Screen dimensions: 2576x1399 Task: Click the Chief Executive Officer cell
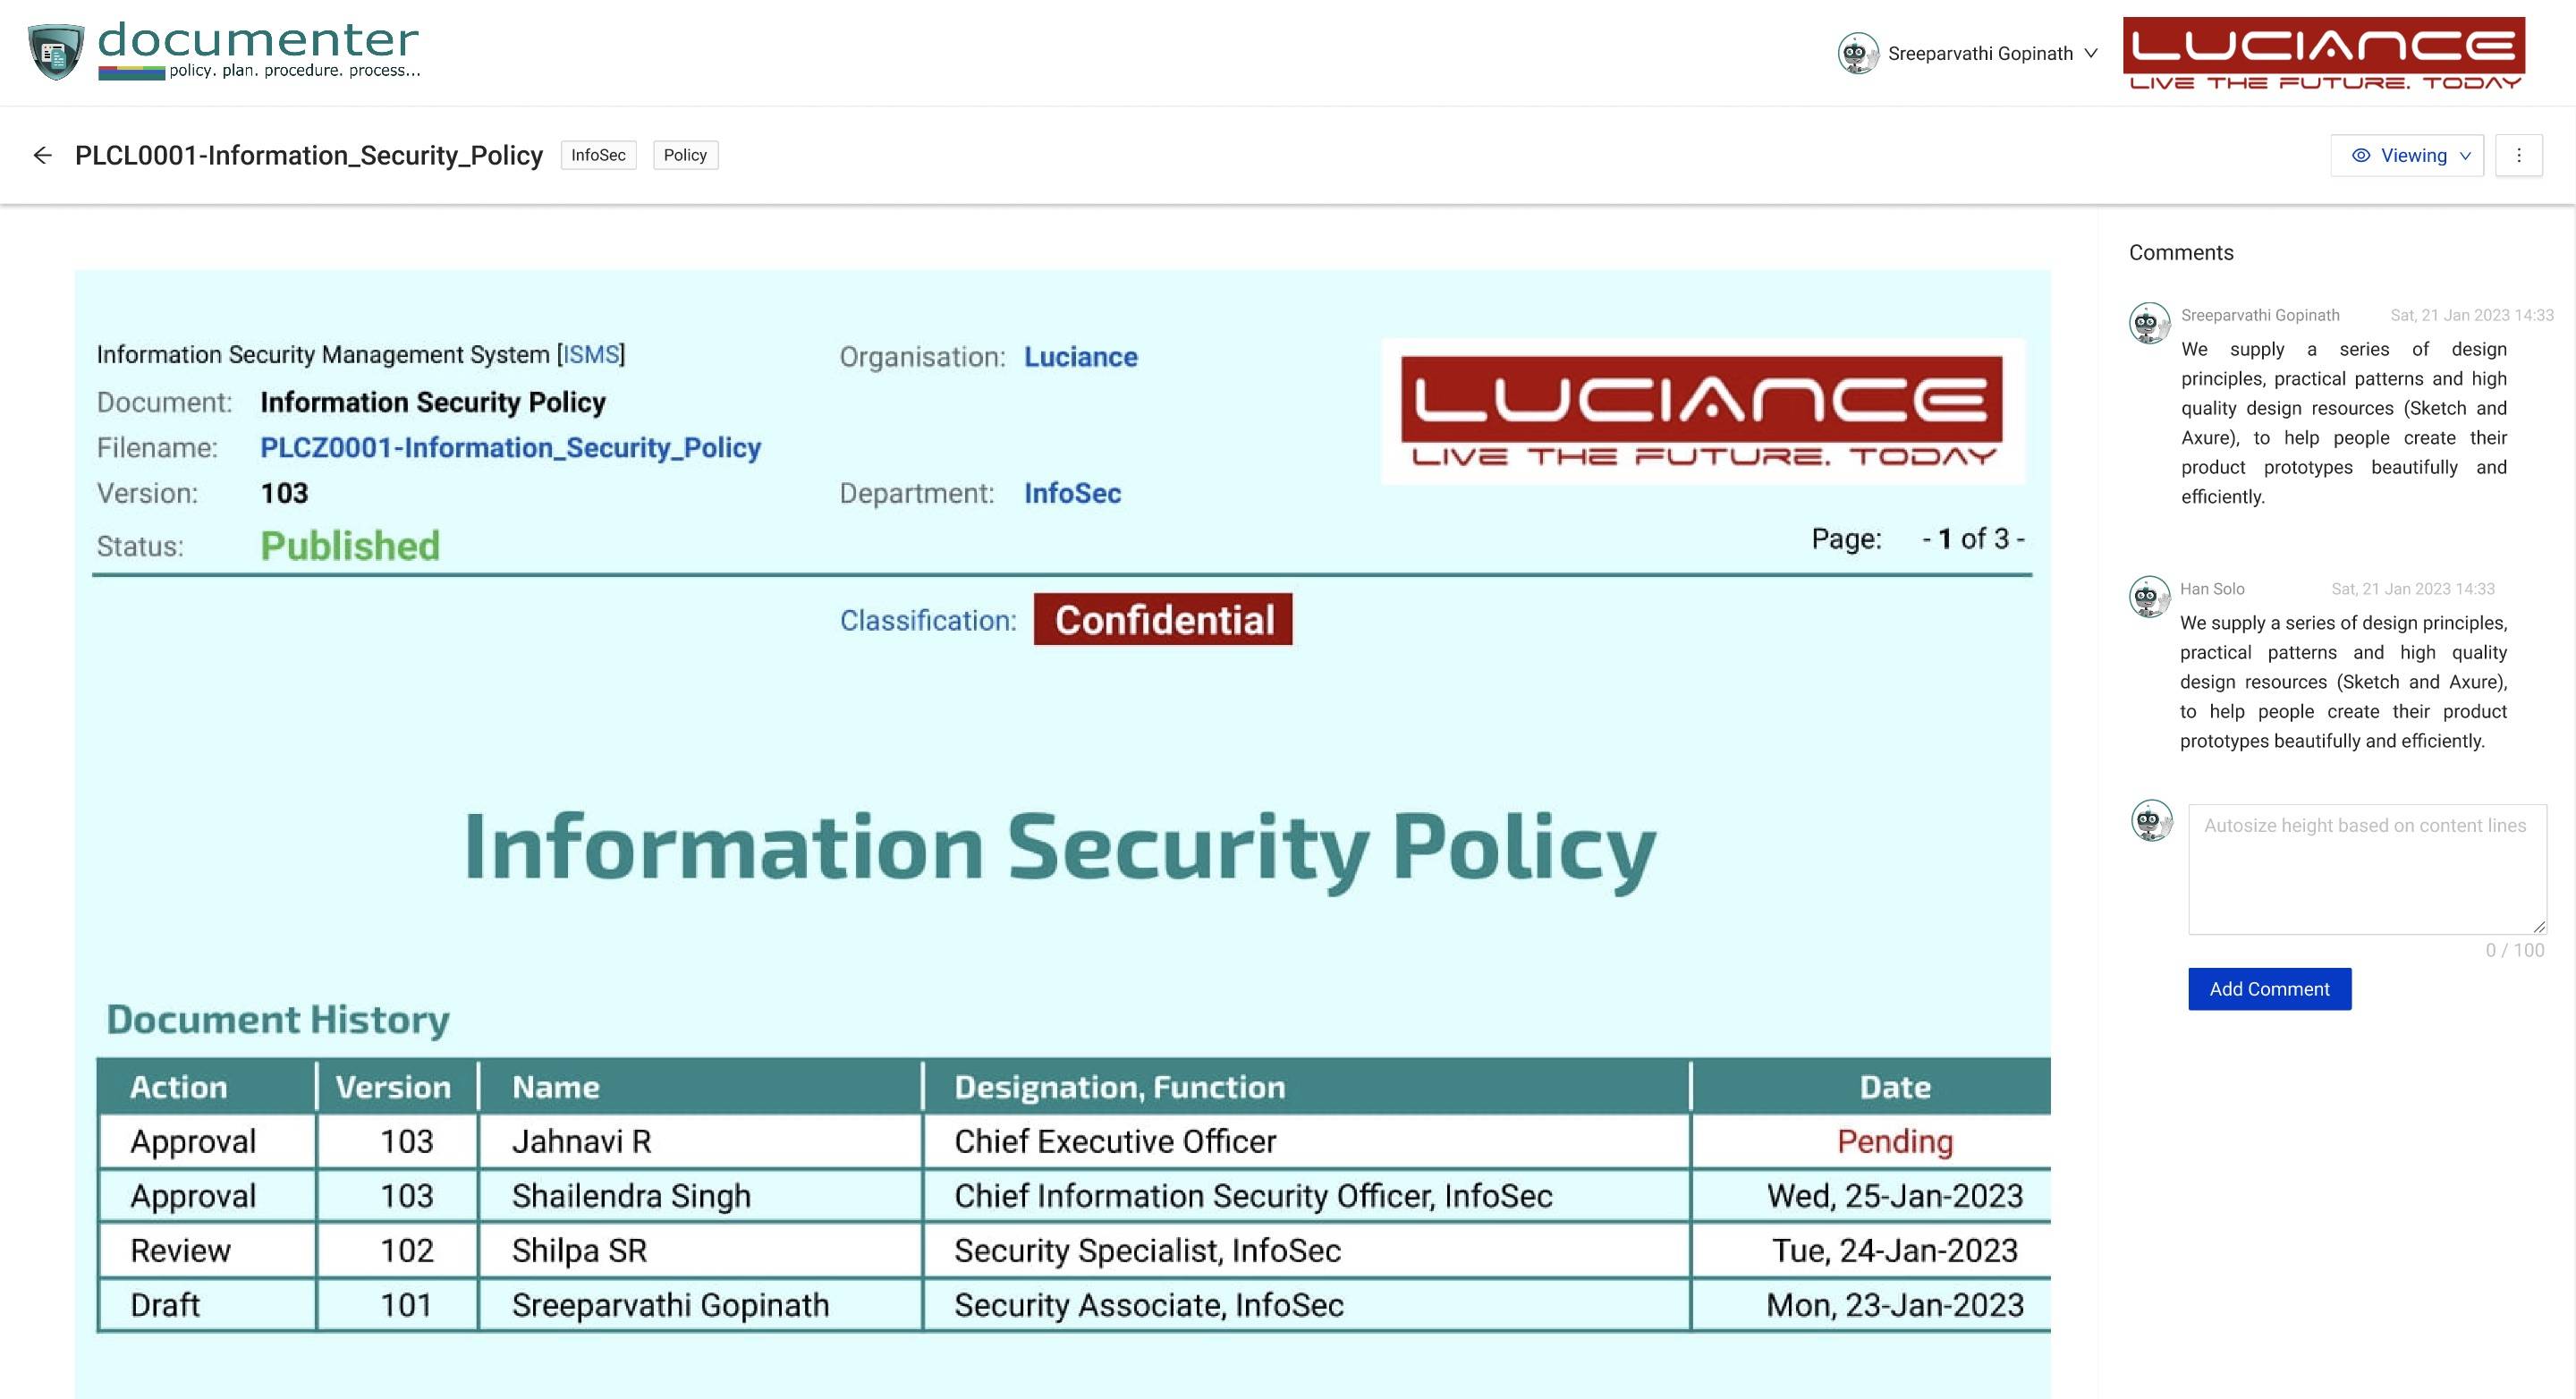coord(1306,1141)
